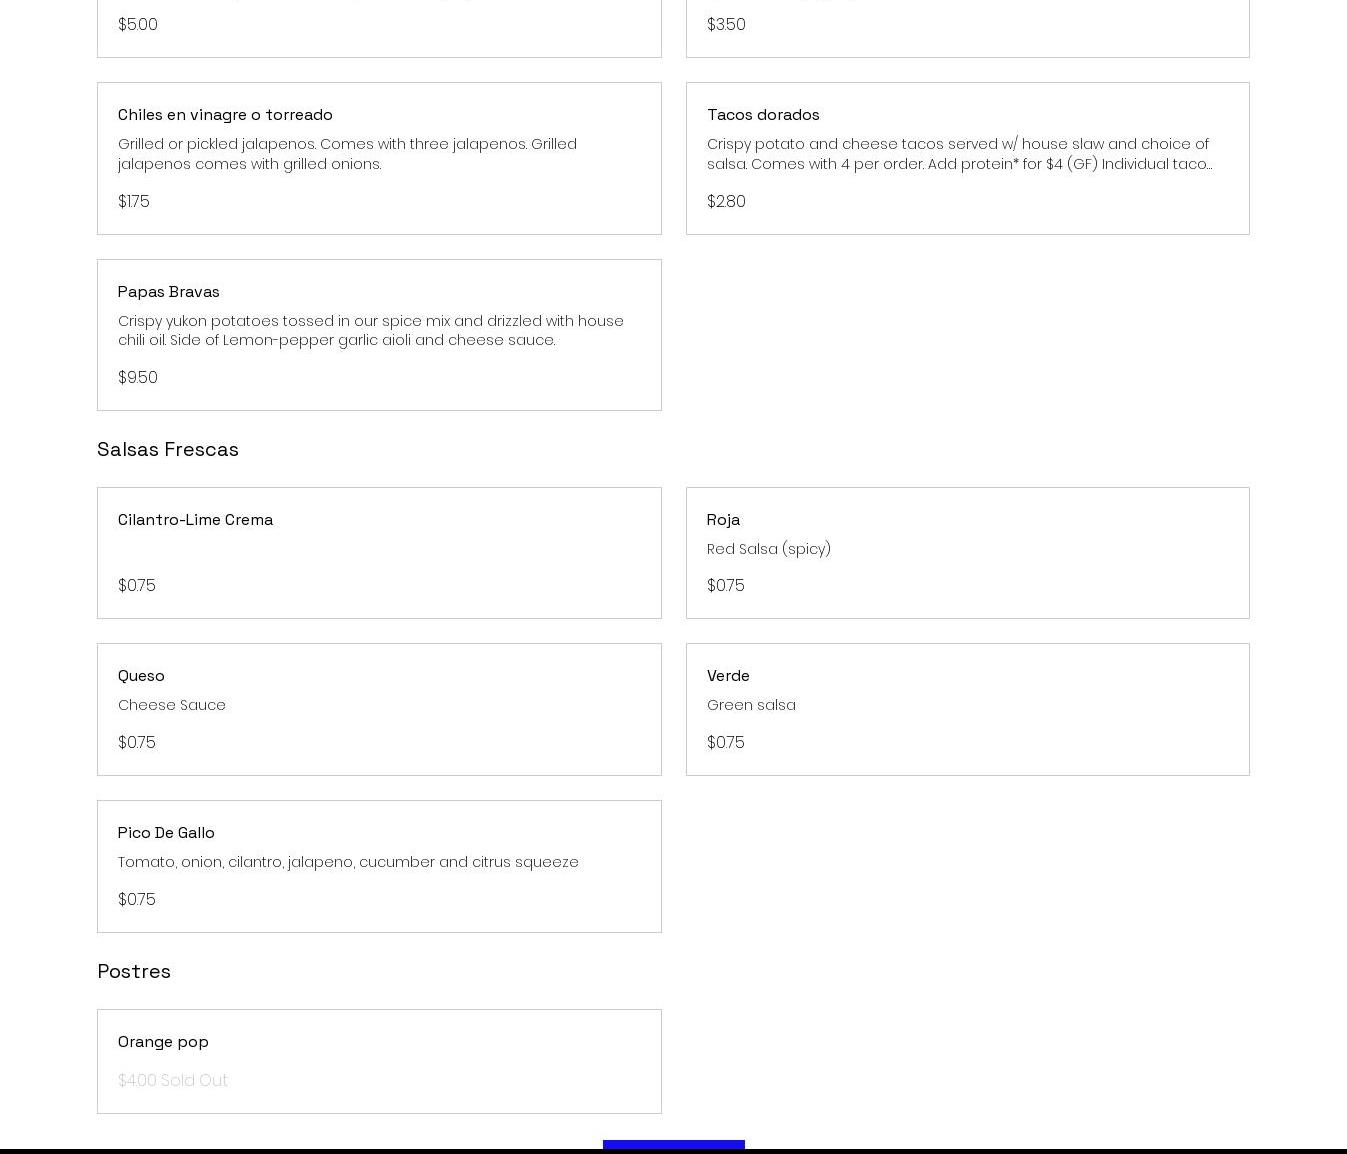Select the Verde green salsa item

pyautogui.click(x=728, y=676)
